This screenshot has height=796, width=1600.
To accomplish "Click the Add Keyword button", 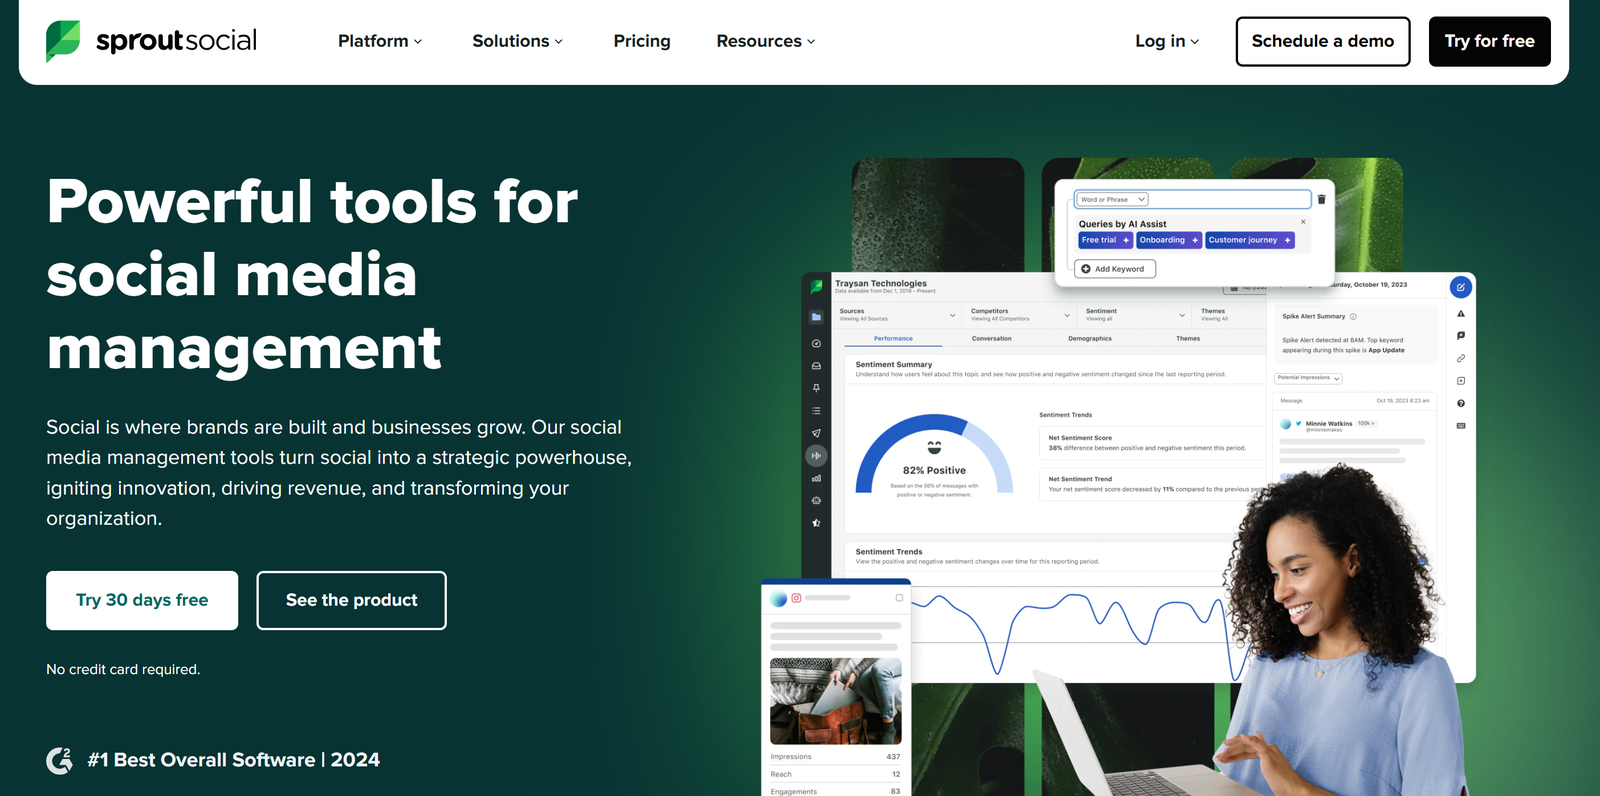I will (x=1115, y=269).
